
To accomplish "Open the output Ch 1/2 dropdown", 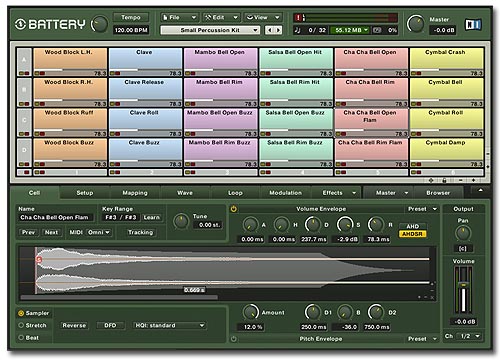I will coord(470,336).
